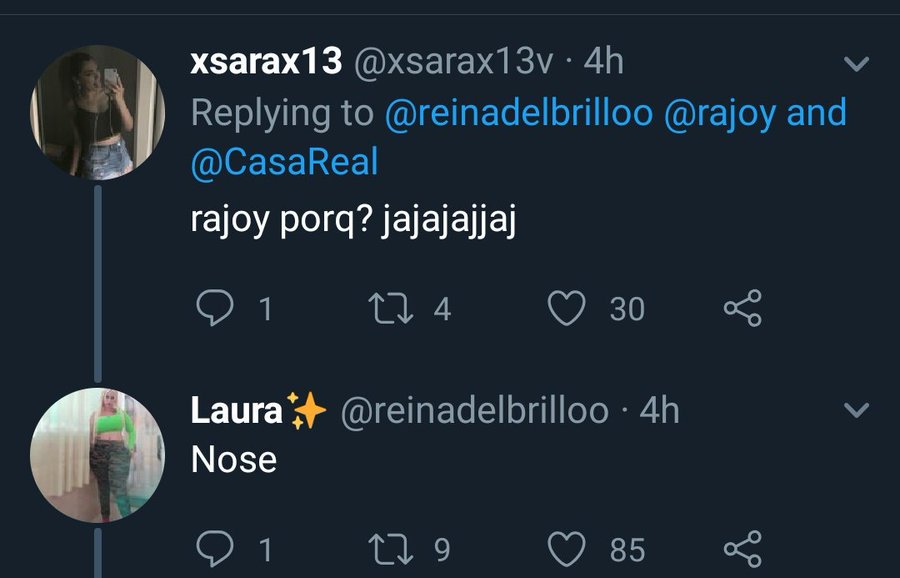
Task: Like xsarax13's tweet
Action: coord(567,308)
